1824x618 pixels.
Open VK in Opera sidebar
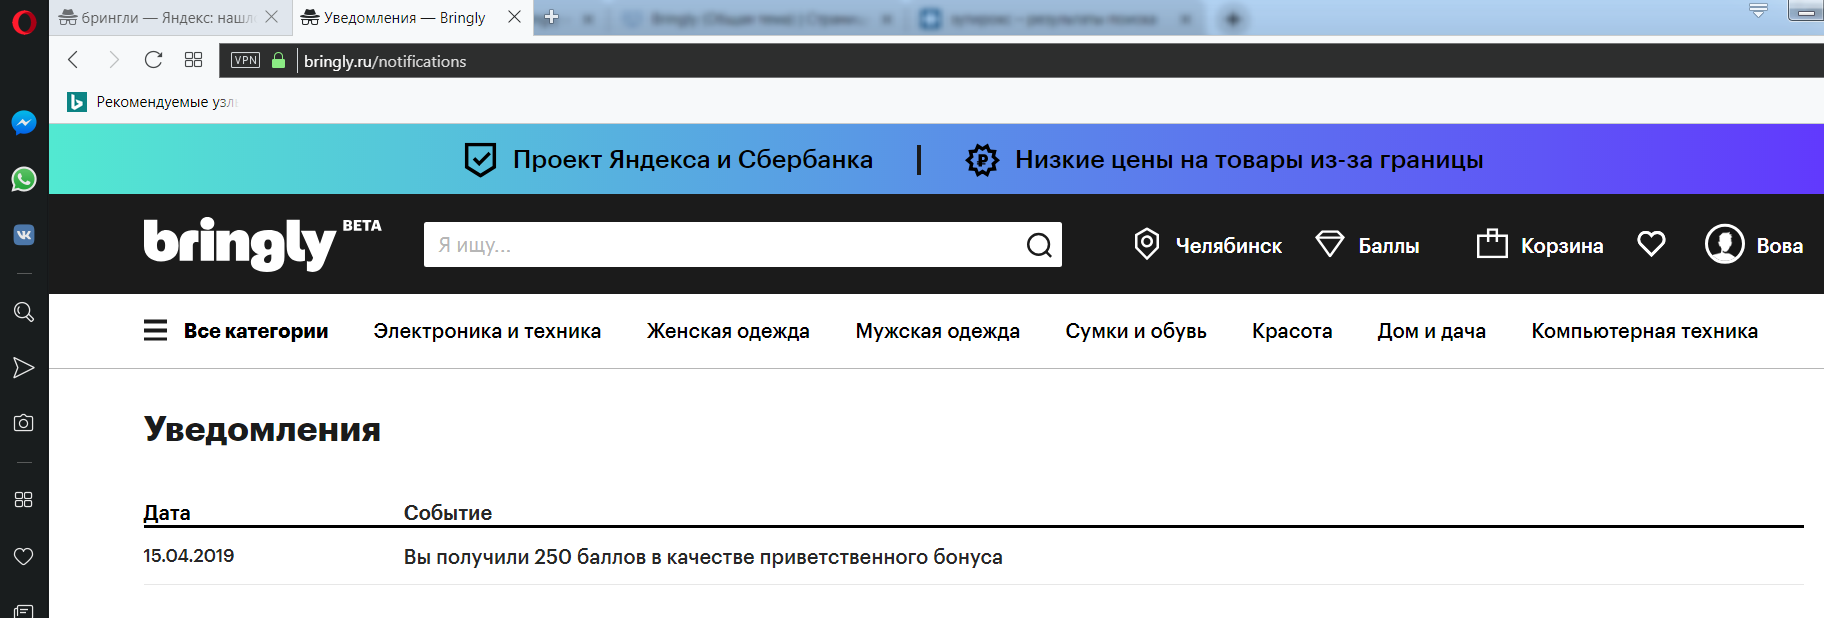point(24,235)
